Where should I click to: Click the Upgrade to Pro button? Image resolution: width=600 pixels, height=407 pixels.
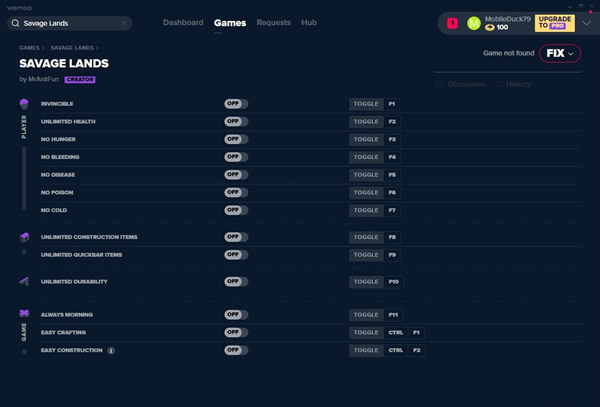[x=554, y=23]
